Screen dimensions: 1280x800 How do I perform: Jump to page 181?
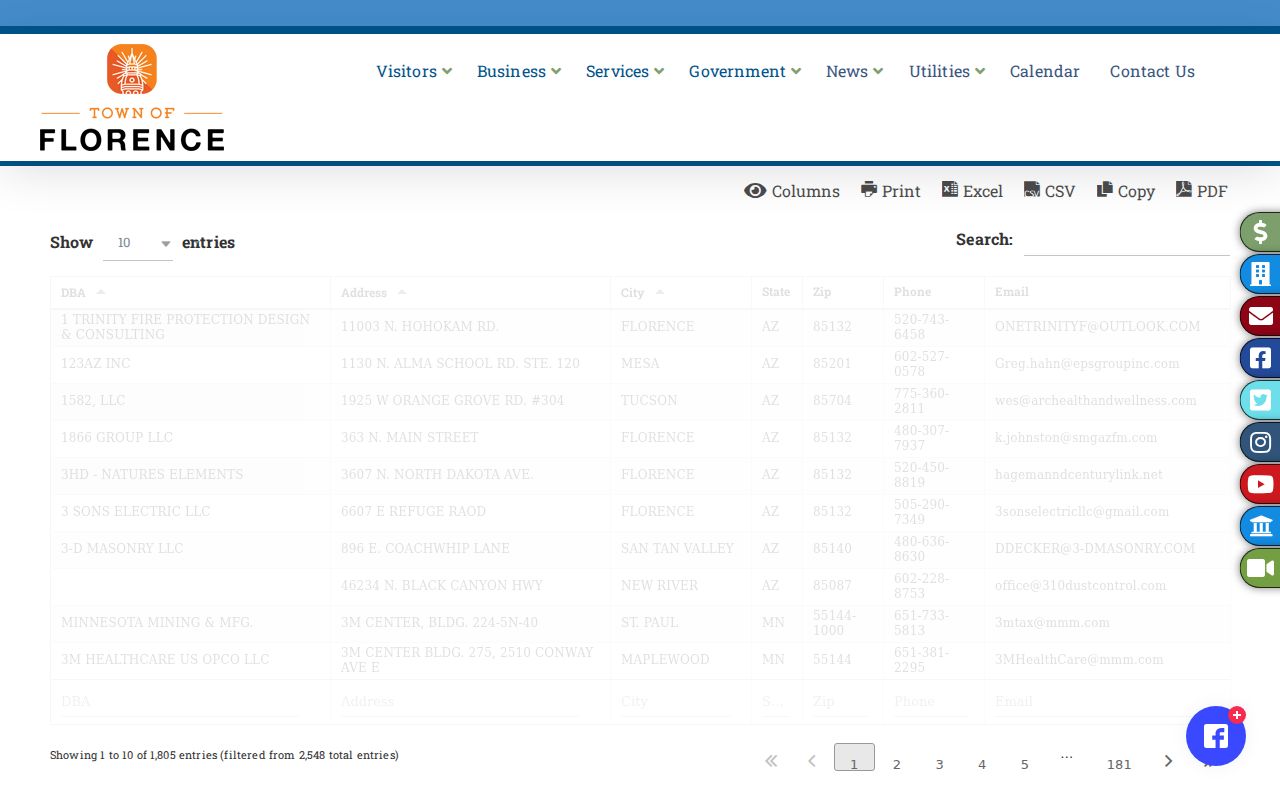point(1119,764)
